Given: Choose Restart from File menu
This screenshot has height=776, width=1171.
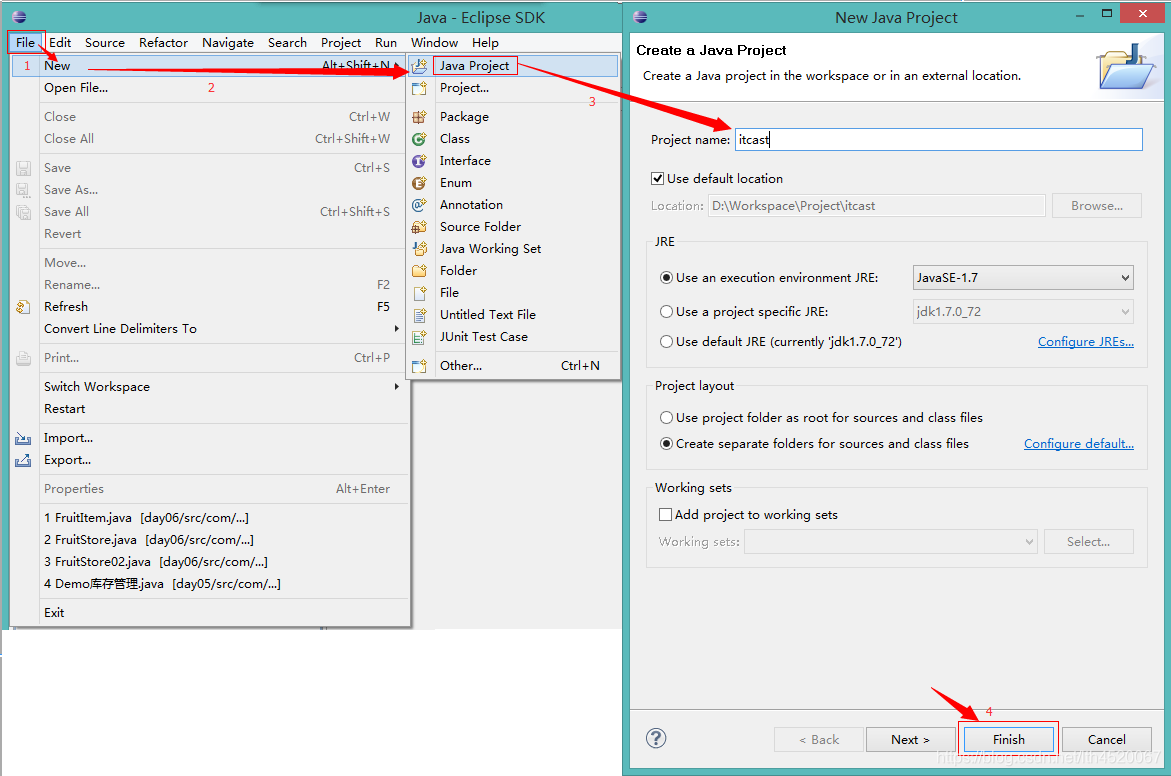Looking at the screenshot, I should (x=211, y=409).
